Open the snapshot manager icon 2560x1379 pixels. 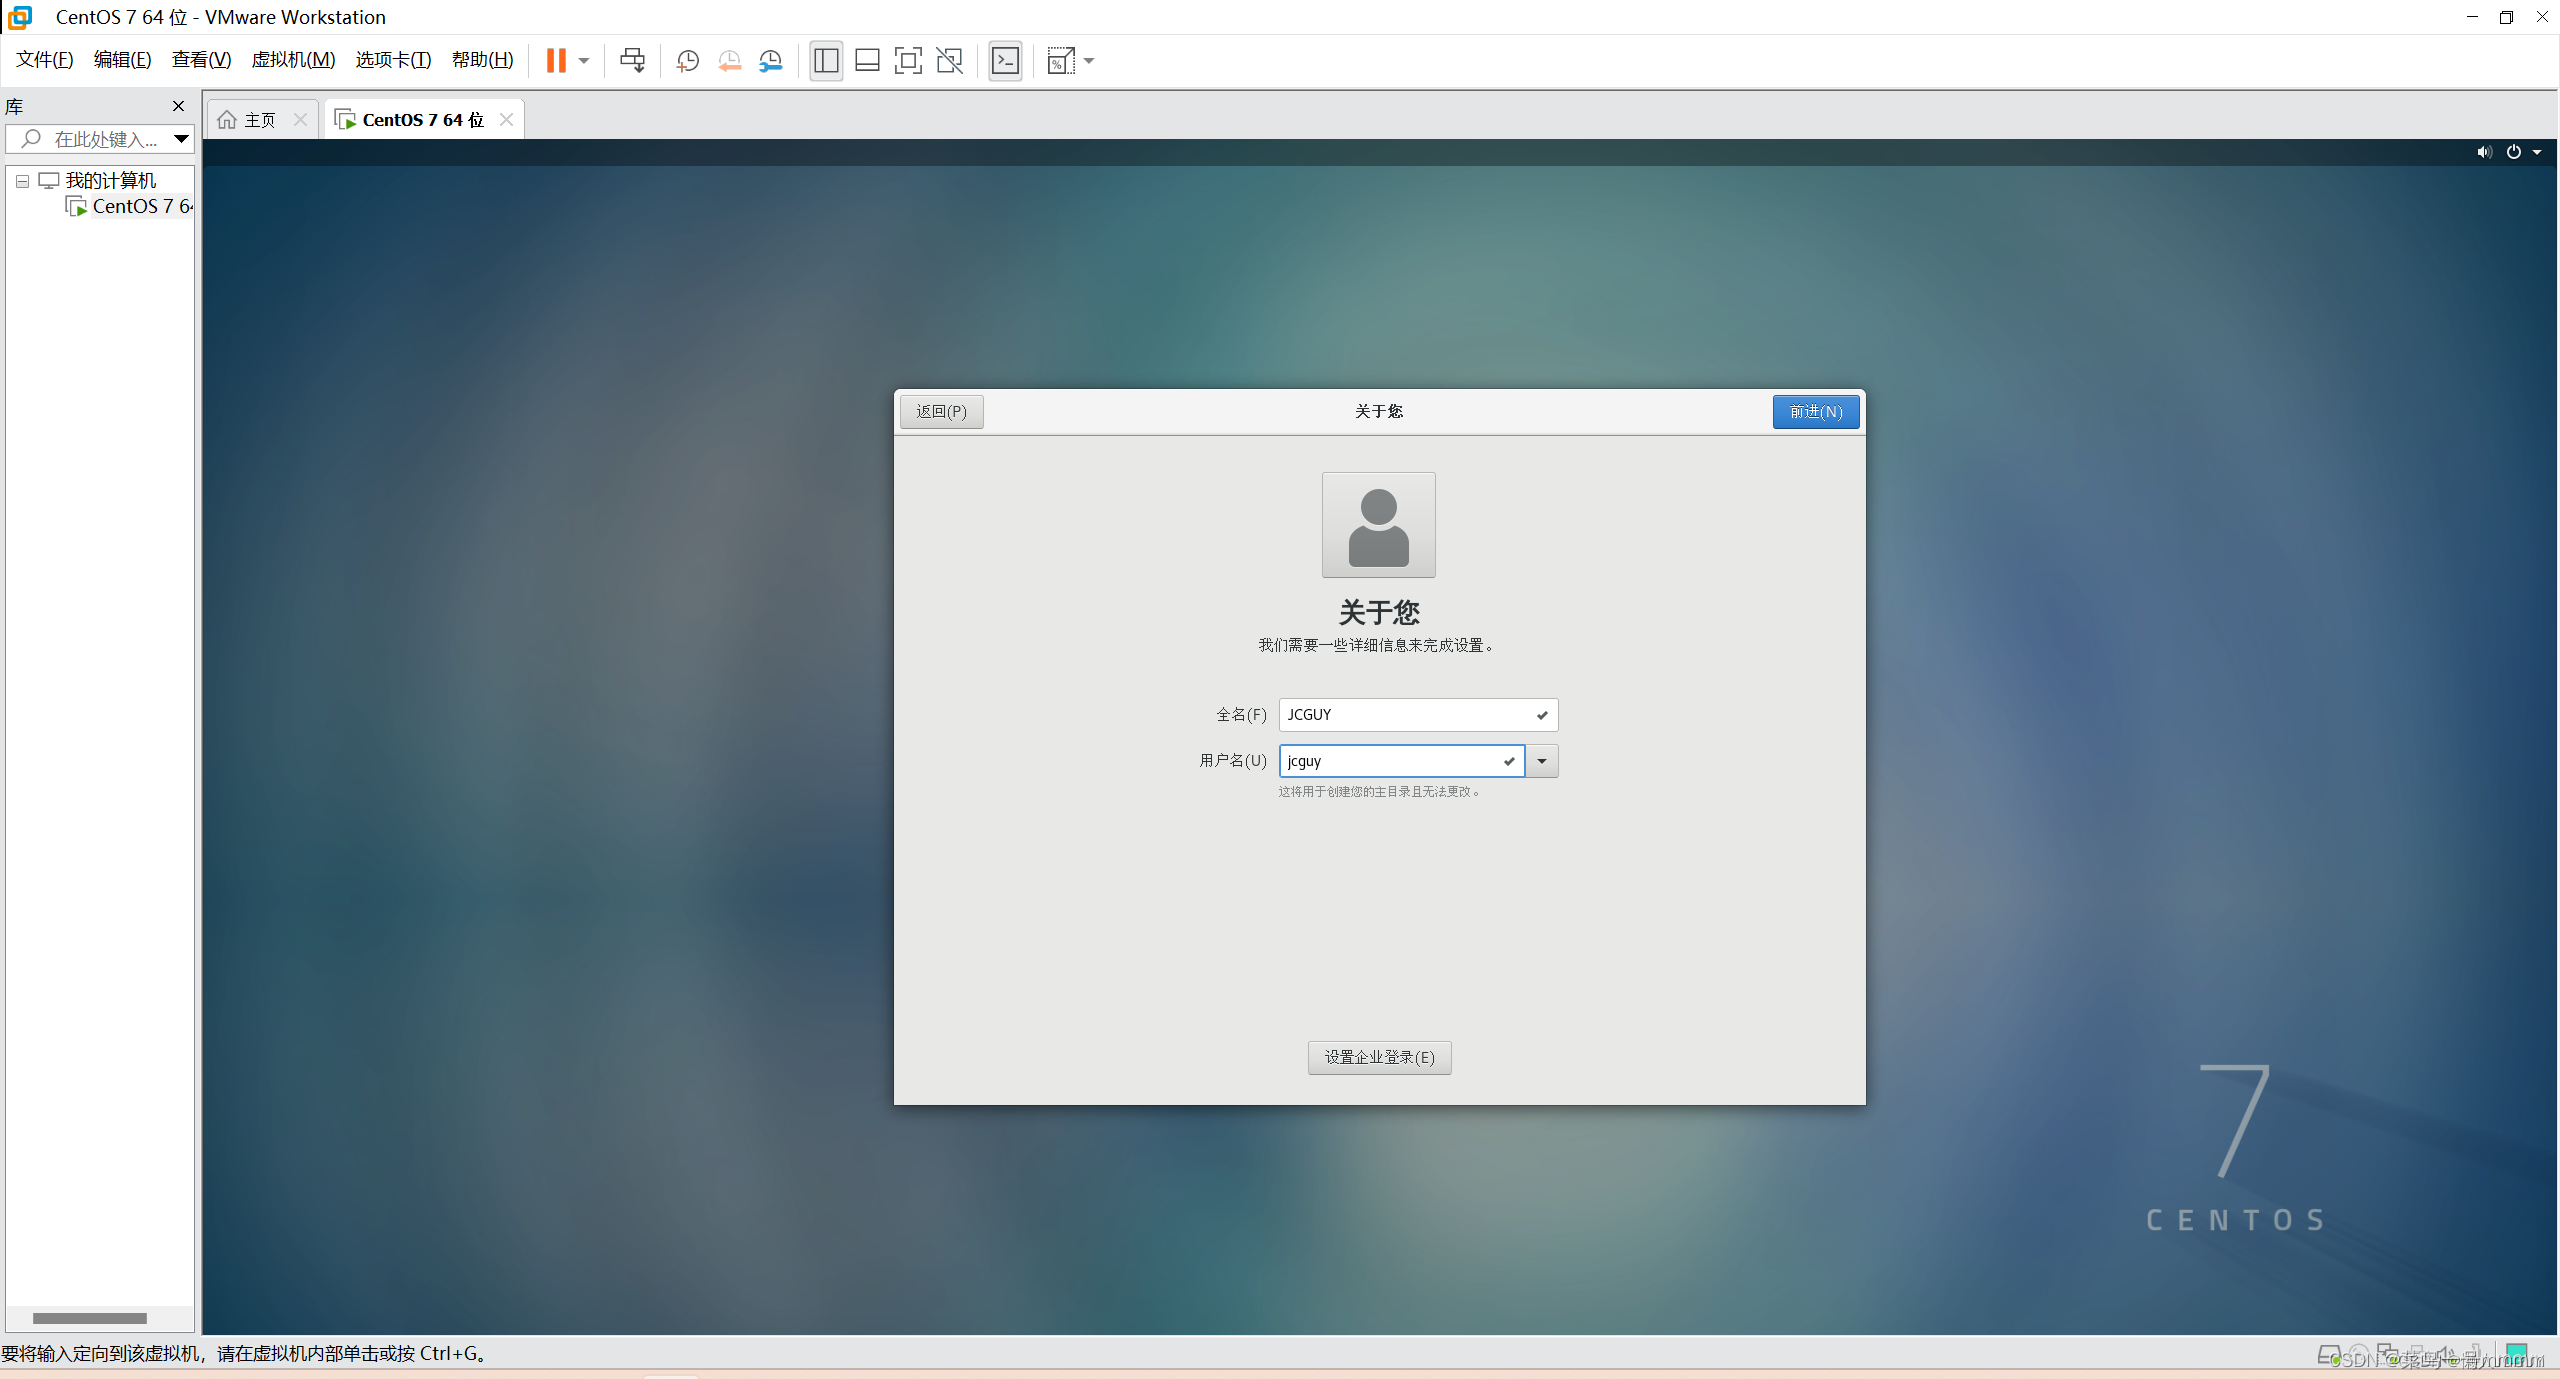tap(770, 61)
